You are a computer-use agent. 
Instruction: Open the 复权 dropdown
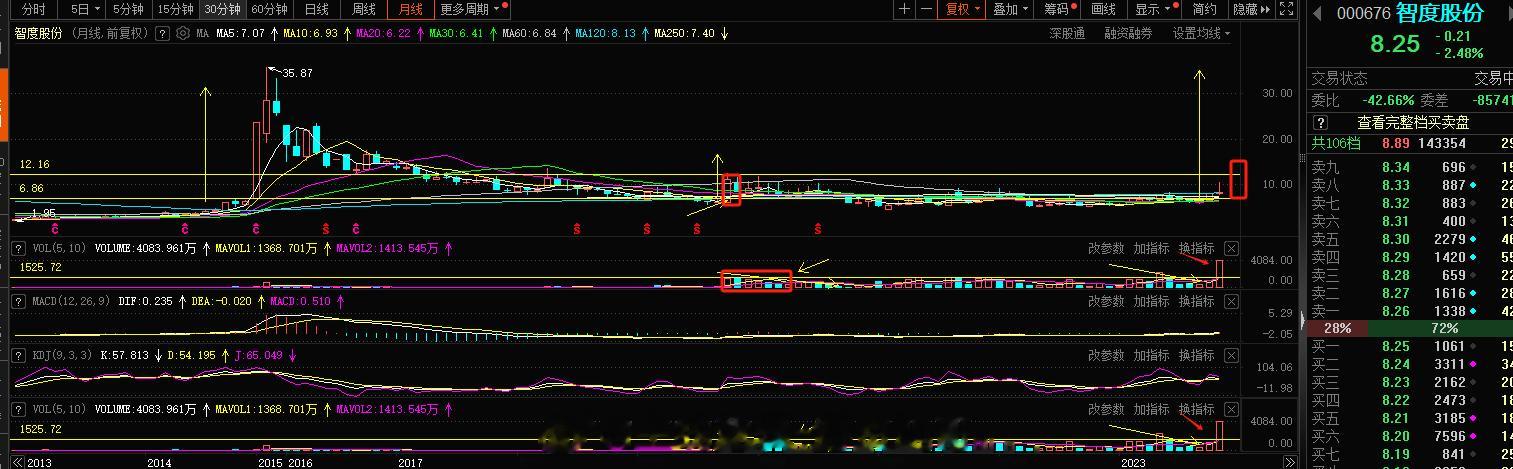coord(963,9)
